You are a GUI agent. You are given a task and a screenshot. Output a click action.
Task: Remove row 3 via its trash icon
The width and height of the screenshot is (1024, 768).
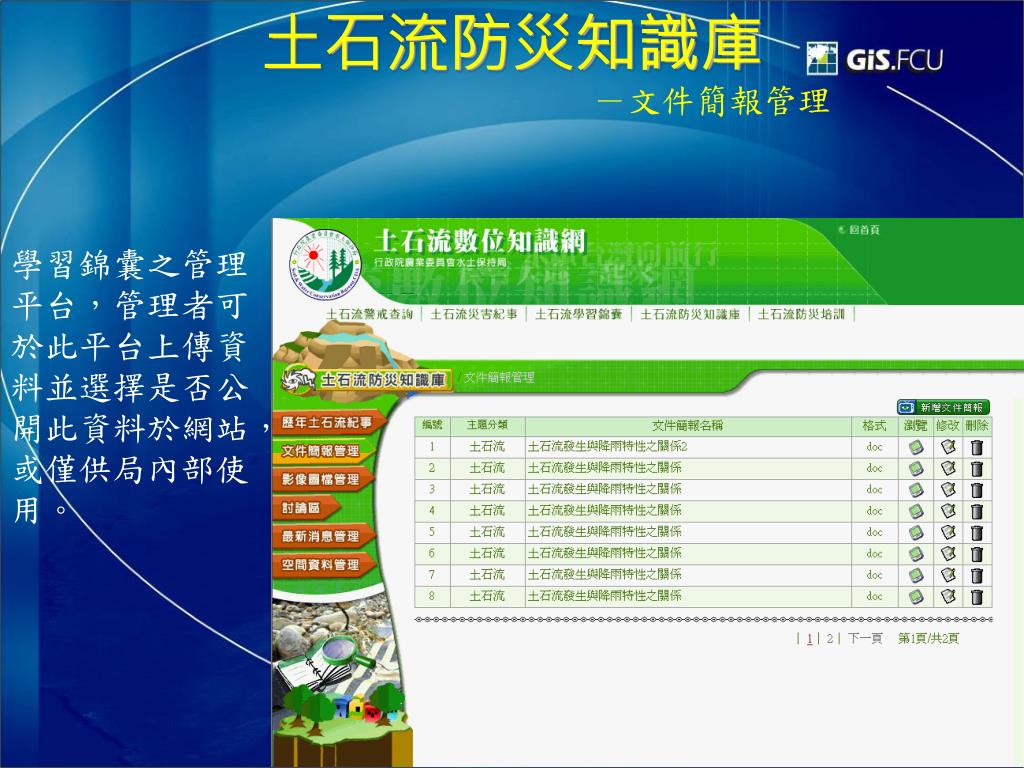[976, 490]
